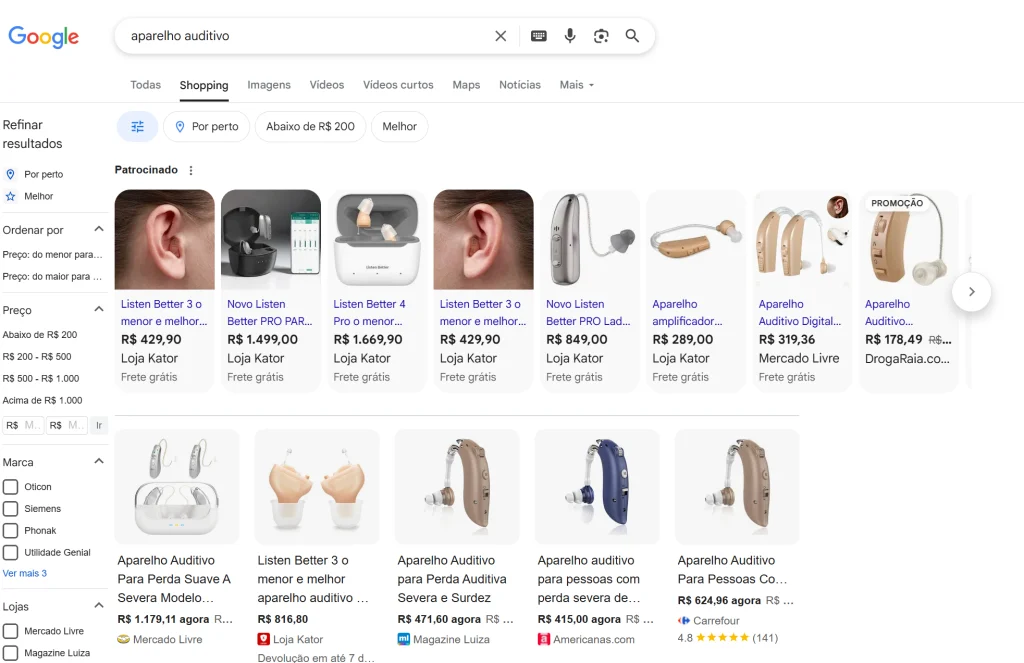1024x663 pixels.
Task: Check the Magazine Luiza store checkbox
Action: tap(10, 653)
